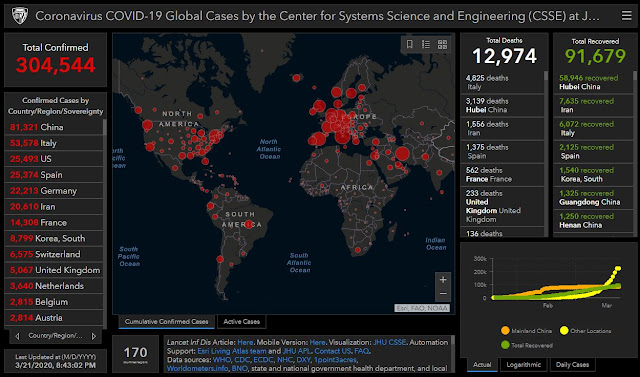Go to previous country list page arrow
The height and width of the screenshot is (377, 640).
tap(17, 336)
